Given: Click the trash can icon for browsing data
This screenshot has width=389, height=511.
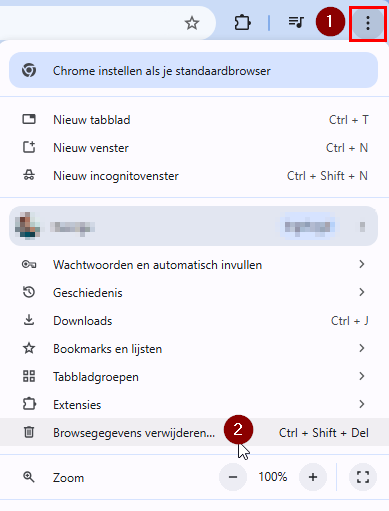Looking at the screenshot, I should pos(29,432).
